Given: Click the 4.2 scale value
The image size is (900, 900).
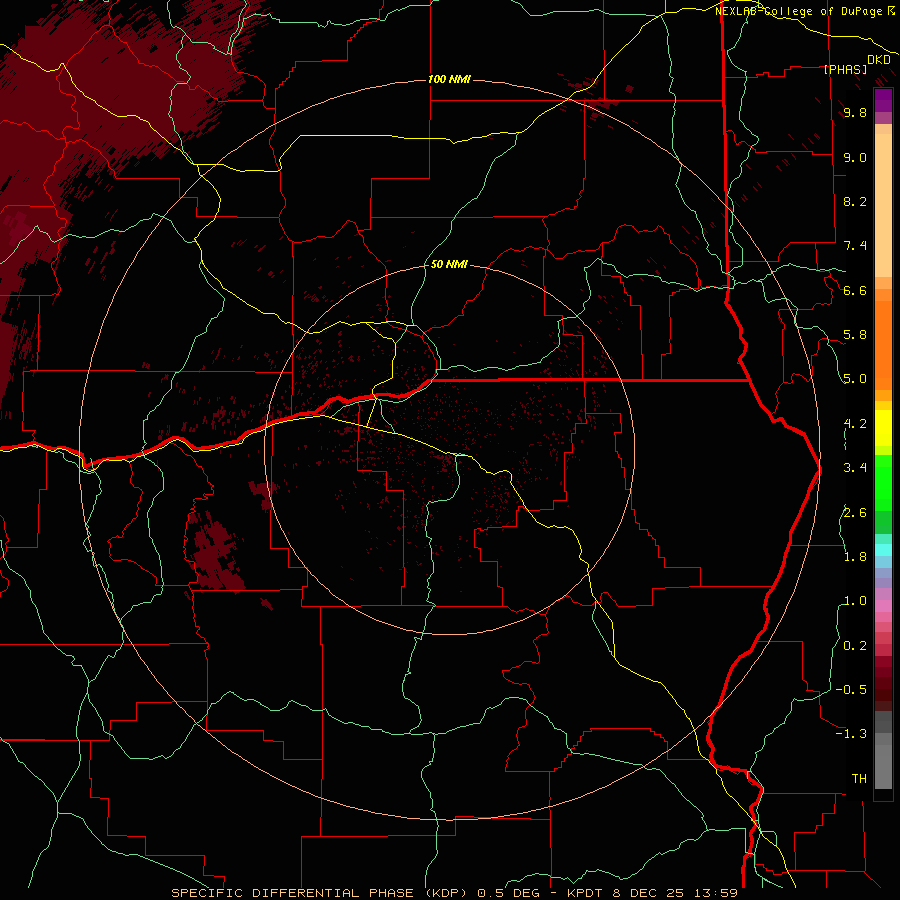Looking at the screenshot, I should (x=855, y=424).
